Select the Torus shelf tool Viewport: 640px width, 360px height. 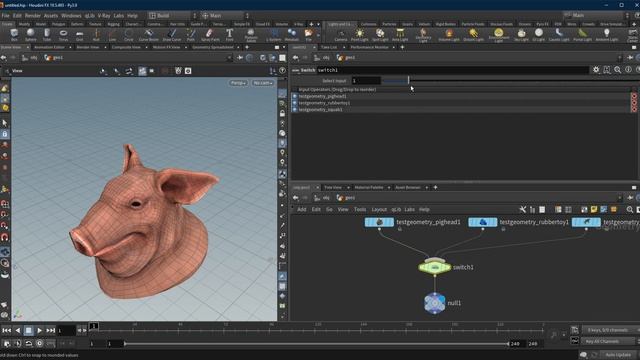[x=63, y=35]
